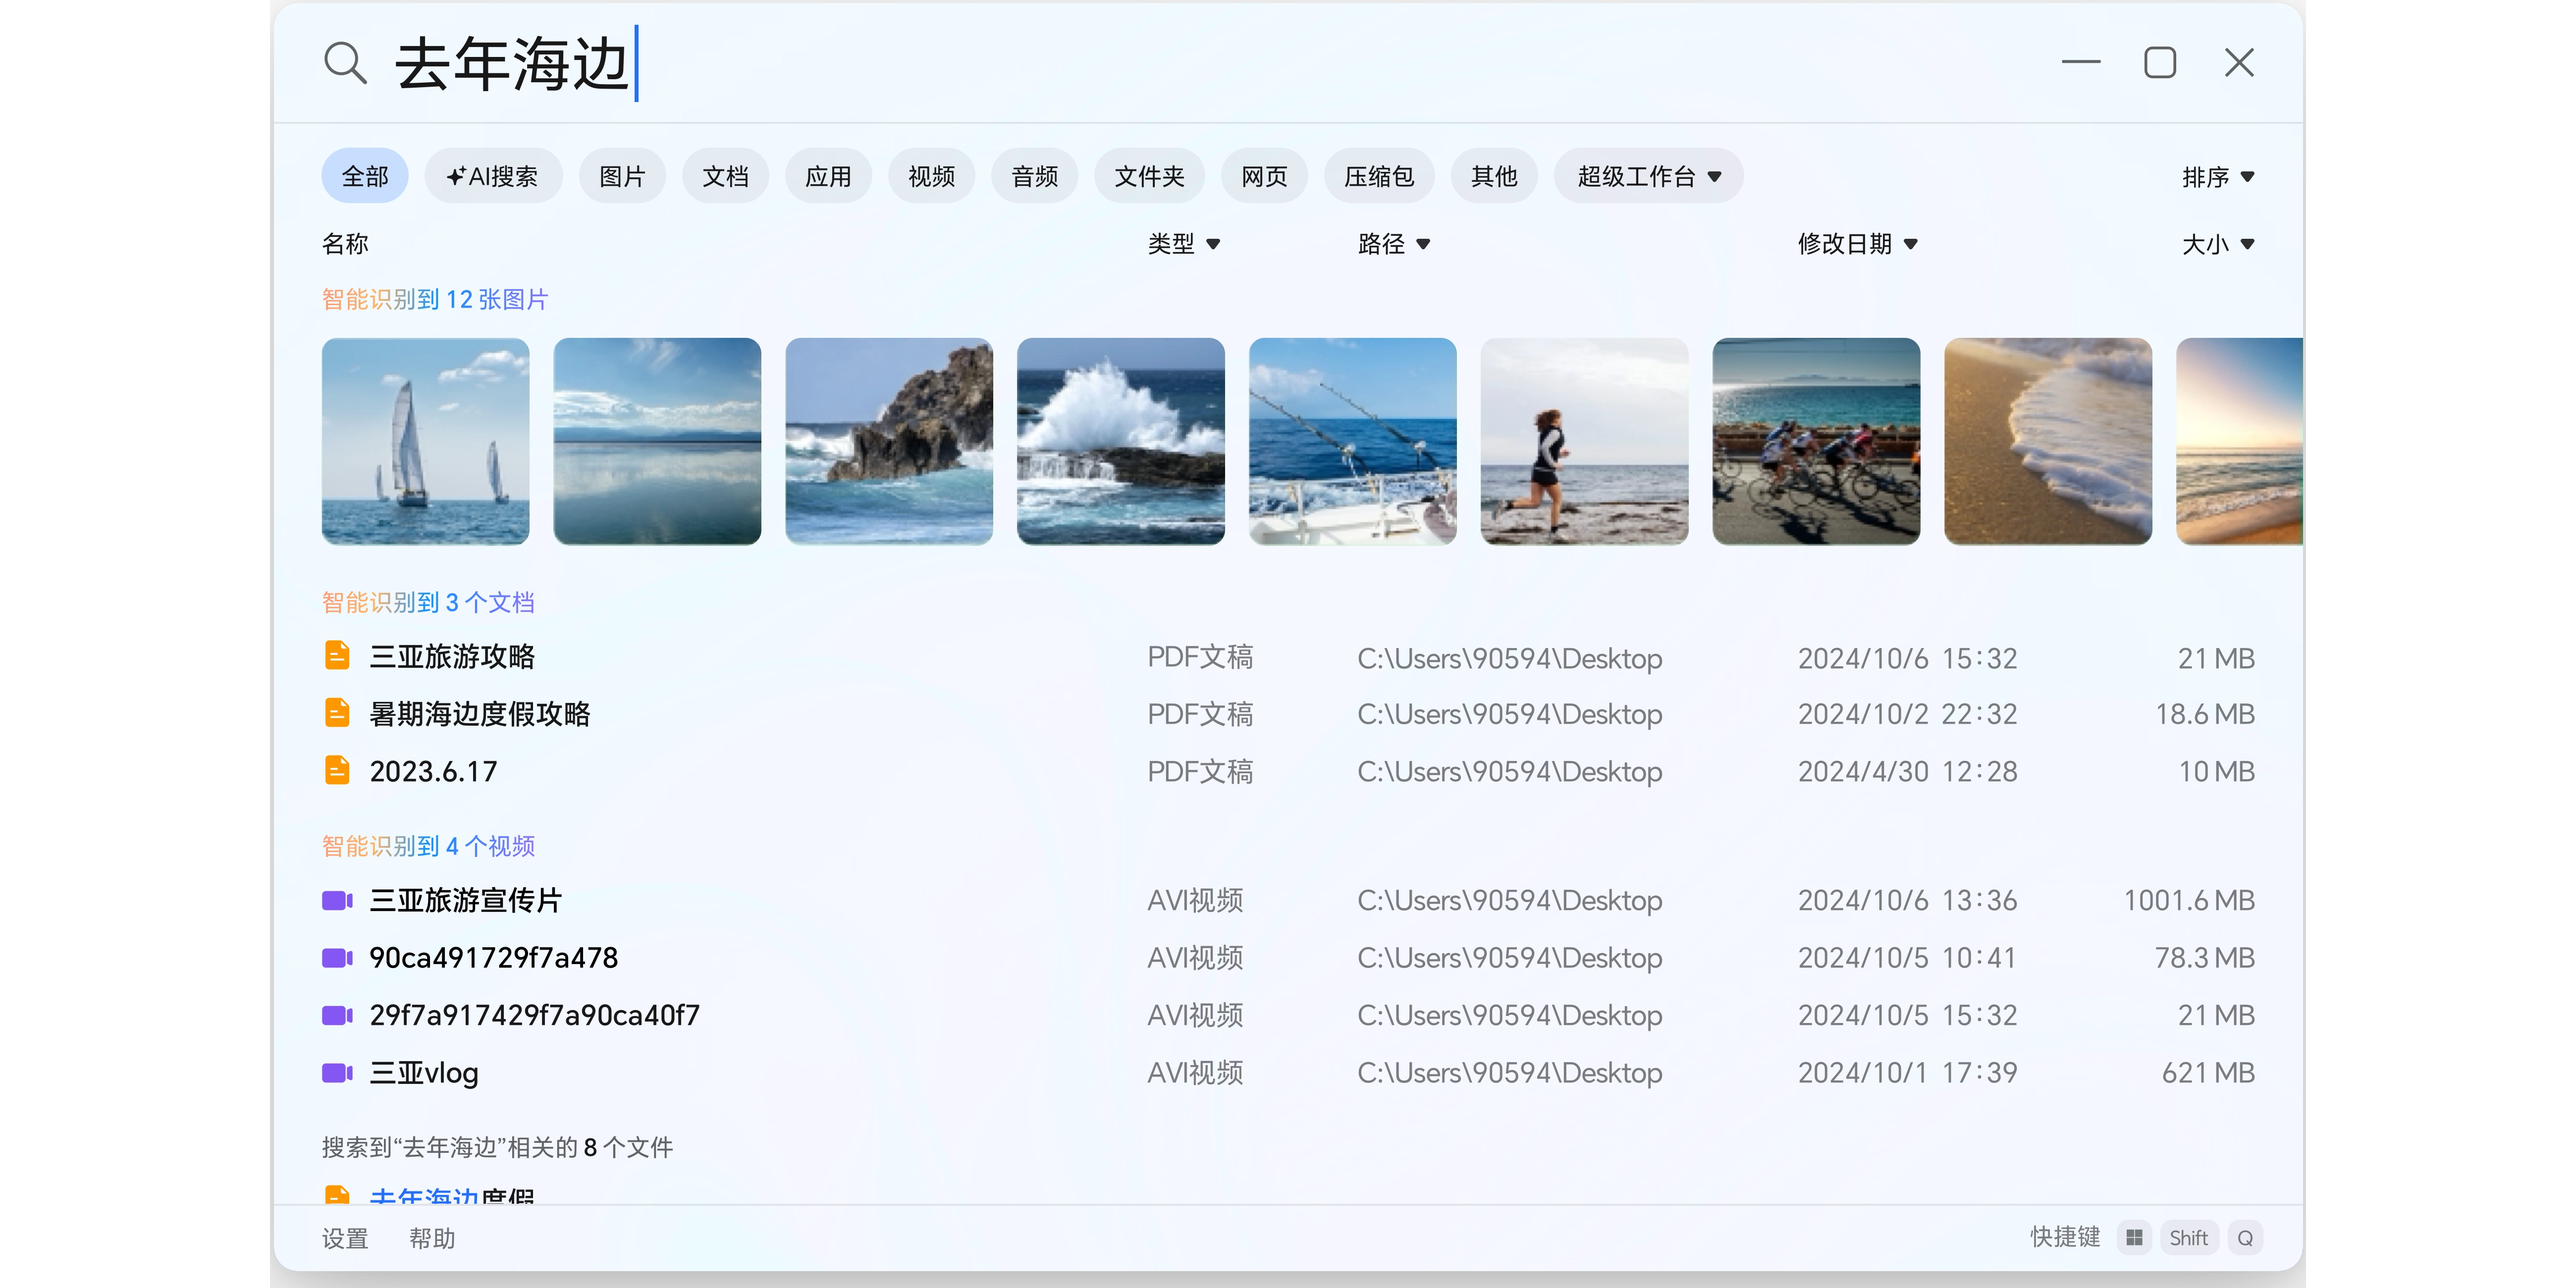Click the video icon for 三亚旅游宣传片
This screenshot has width=2576, height=1288.
click(x=337, y=900)
